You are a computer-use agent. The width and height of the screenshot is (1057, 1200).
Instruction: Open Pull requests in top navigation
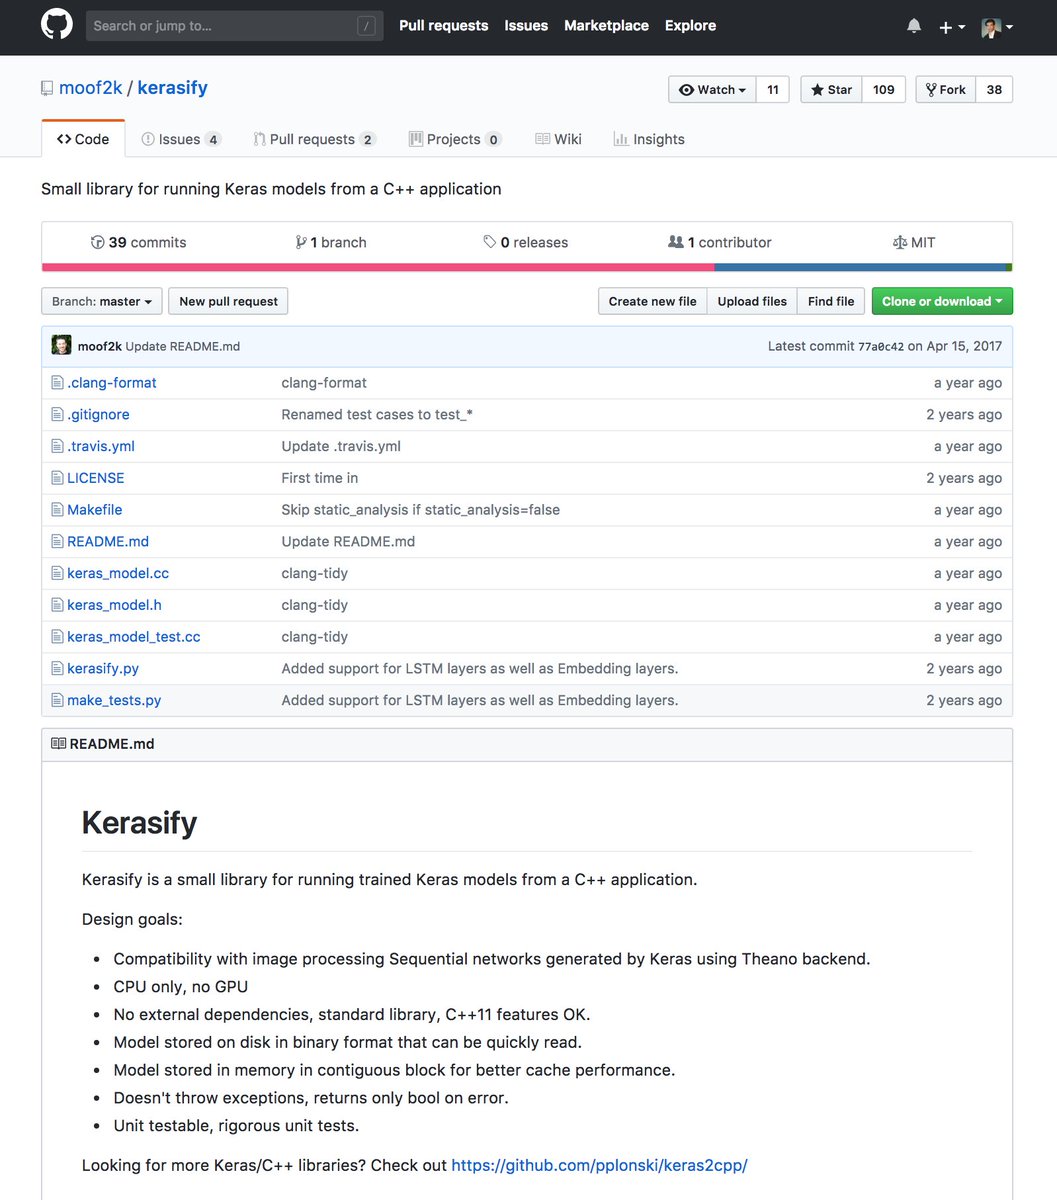[443, 26]
